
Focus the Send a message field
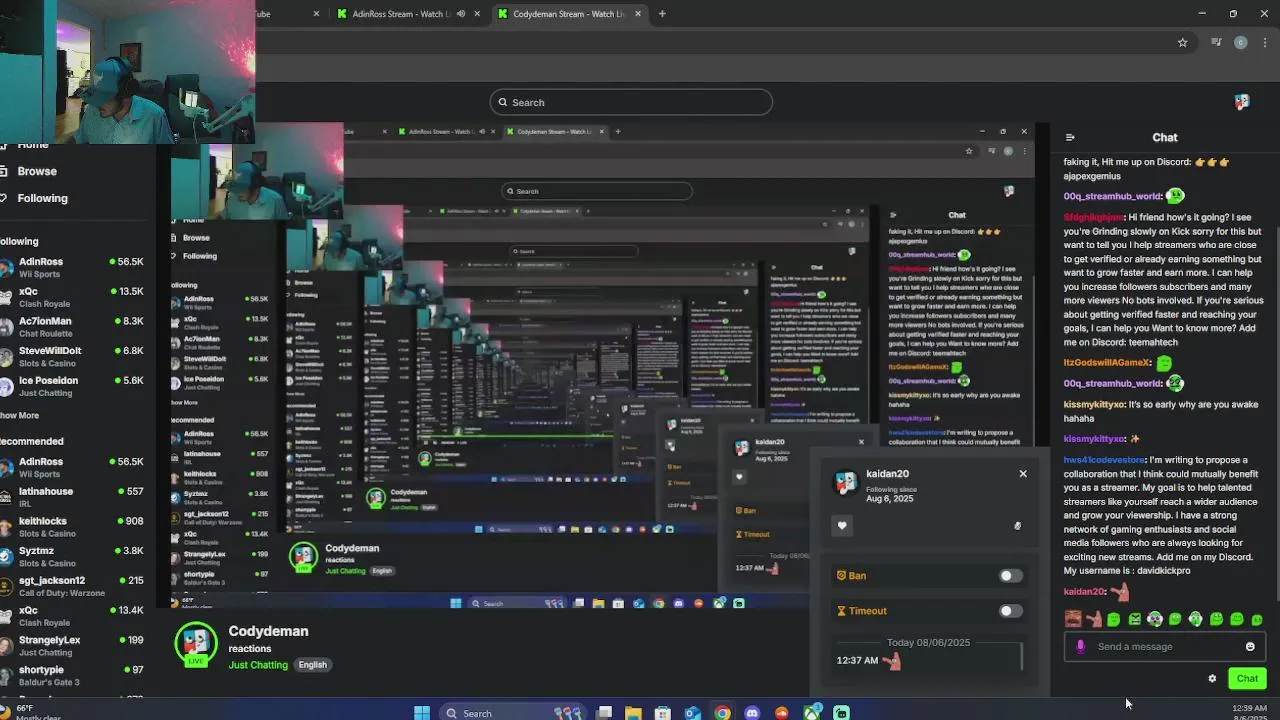[x=1165, y=647]
